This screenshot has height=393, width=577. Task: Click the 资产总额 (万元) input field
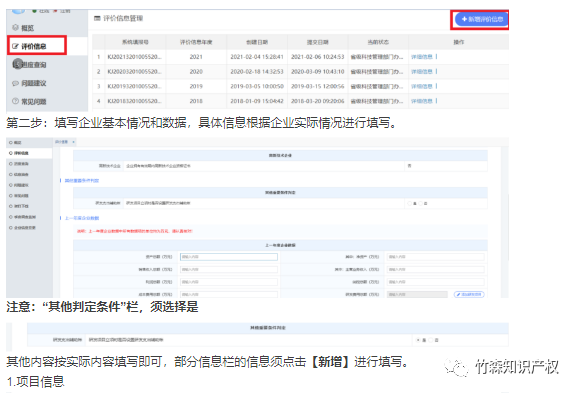pyautogui.click(x=229, y=257)
